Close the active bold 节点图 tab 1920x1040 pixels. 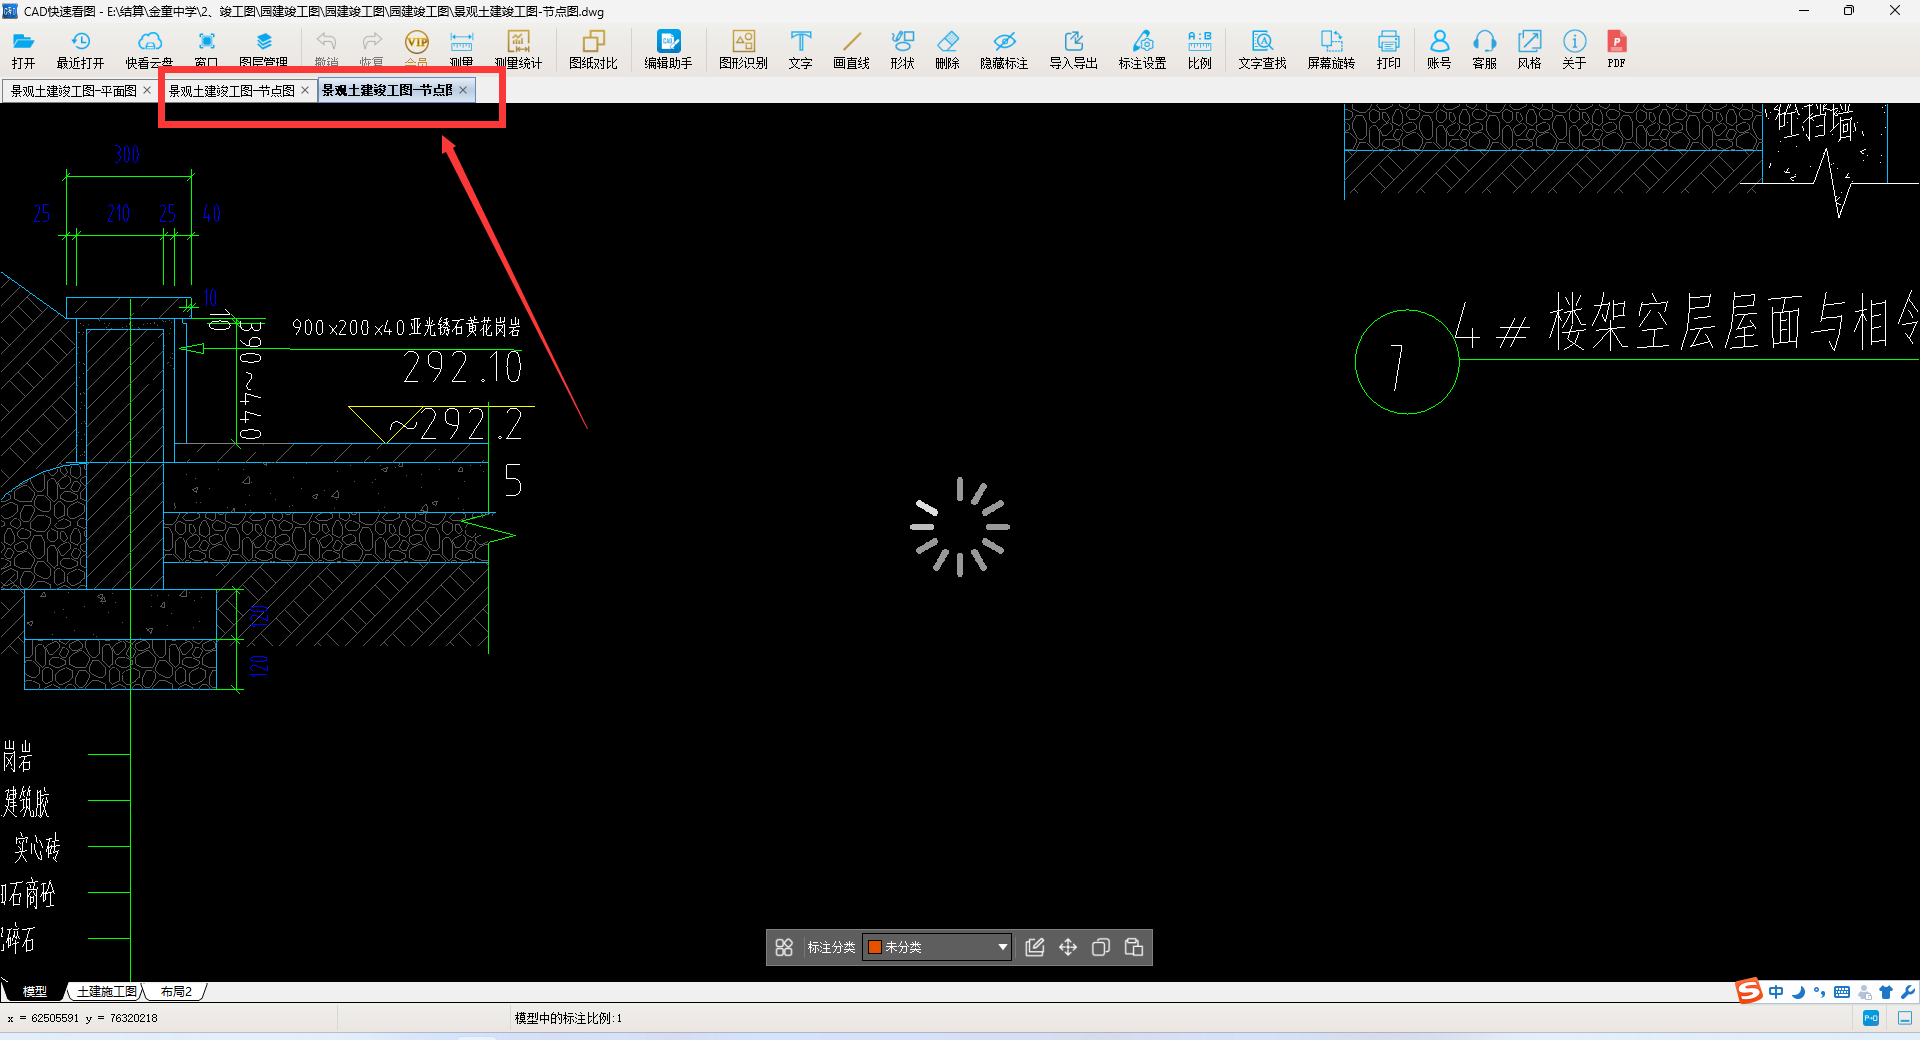coord(463,90)
